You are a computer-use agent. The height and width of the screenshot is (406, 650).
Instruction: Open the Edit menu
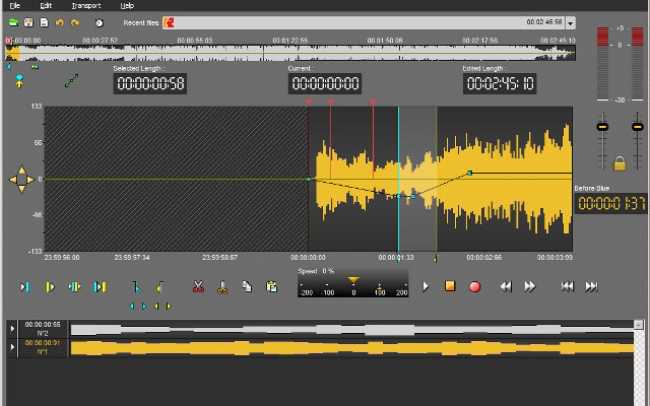coord(46,5)
